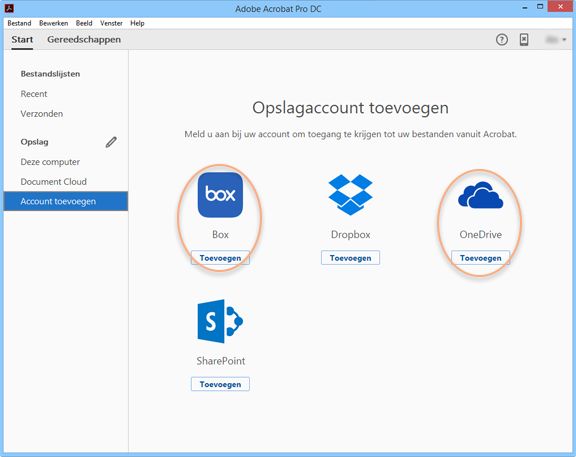
Task: Click the Acrobat application icon in the title bar
Action: tap(9, 8)
